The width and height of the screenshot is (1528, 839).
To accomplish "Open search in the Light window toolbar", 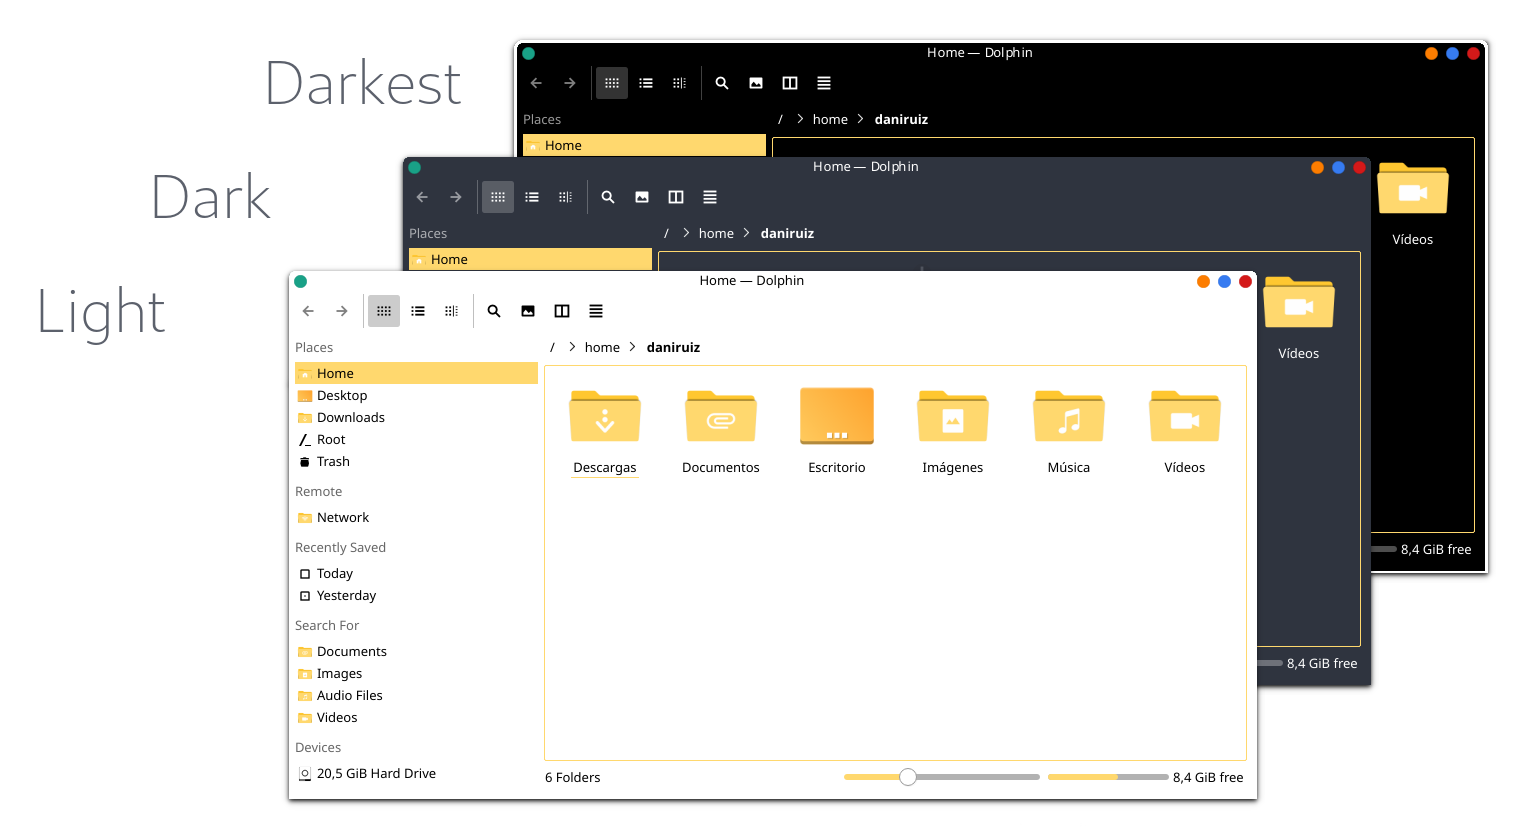I will click(494, 311).
